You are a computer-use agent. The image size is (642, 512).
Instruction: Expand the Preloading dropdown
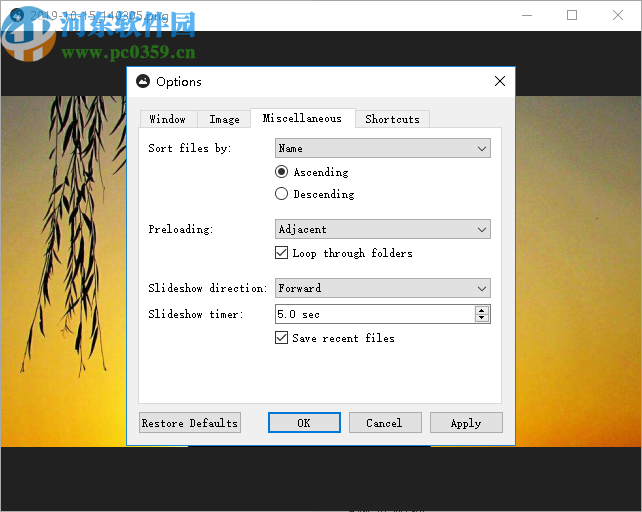point(383,229)
